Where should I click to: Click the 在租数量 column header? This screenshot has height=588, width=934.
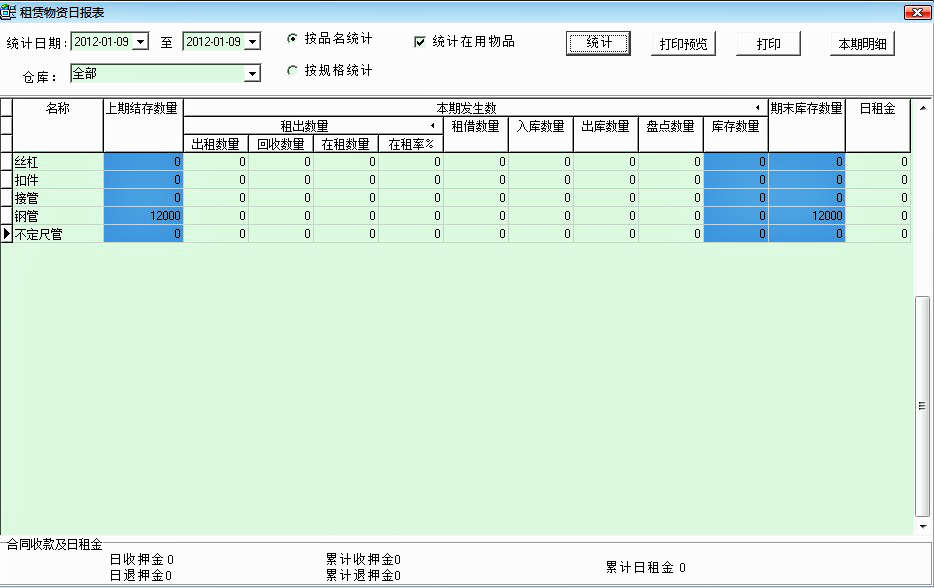pyautogui.click(x=345, y=144)
